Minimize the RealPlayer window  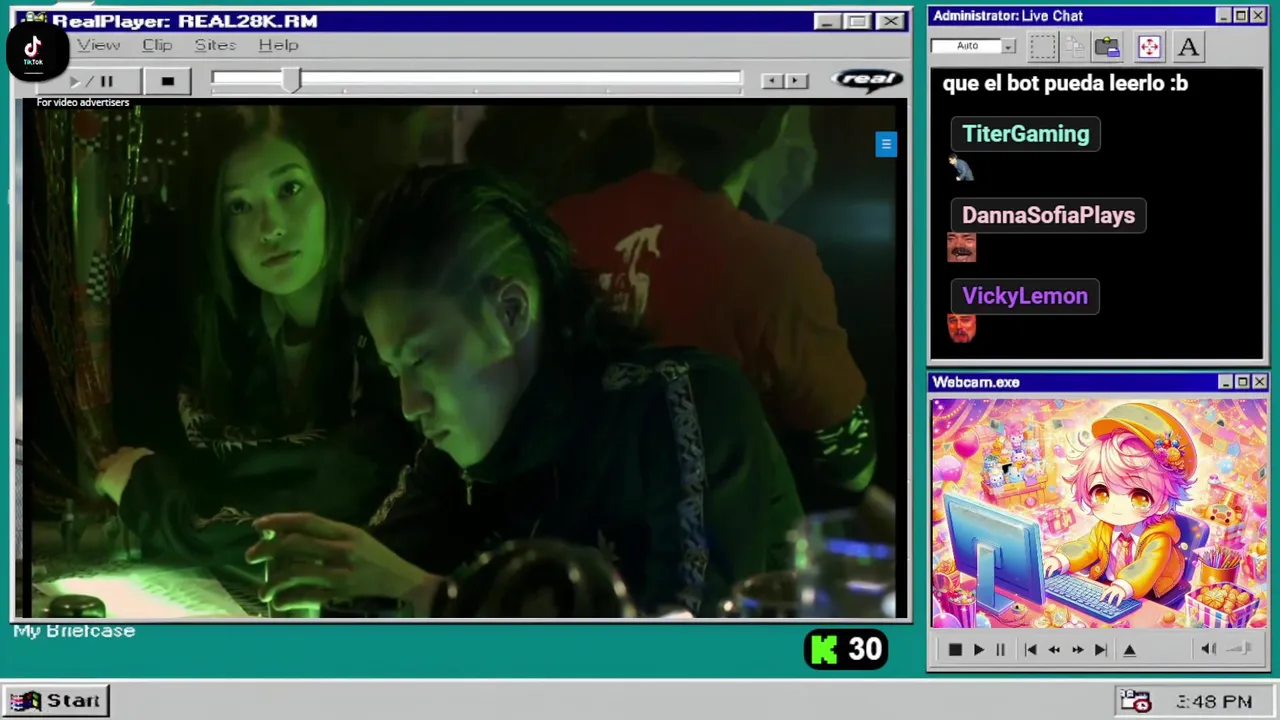pyautogui.click(x=826, y=21)
